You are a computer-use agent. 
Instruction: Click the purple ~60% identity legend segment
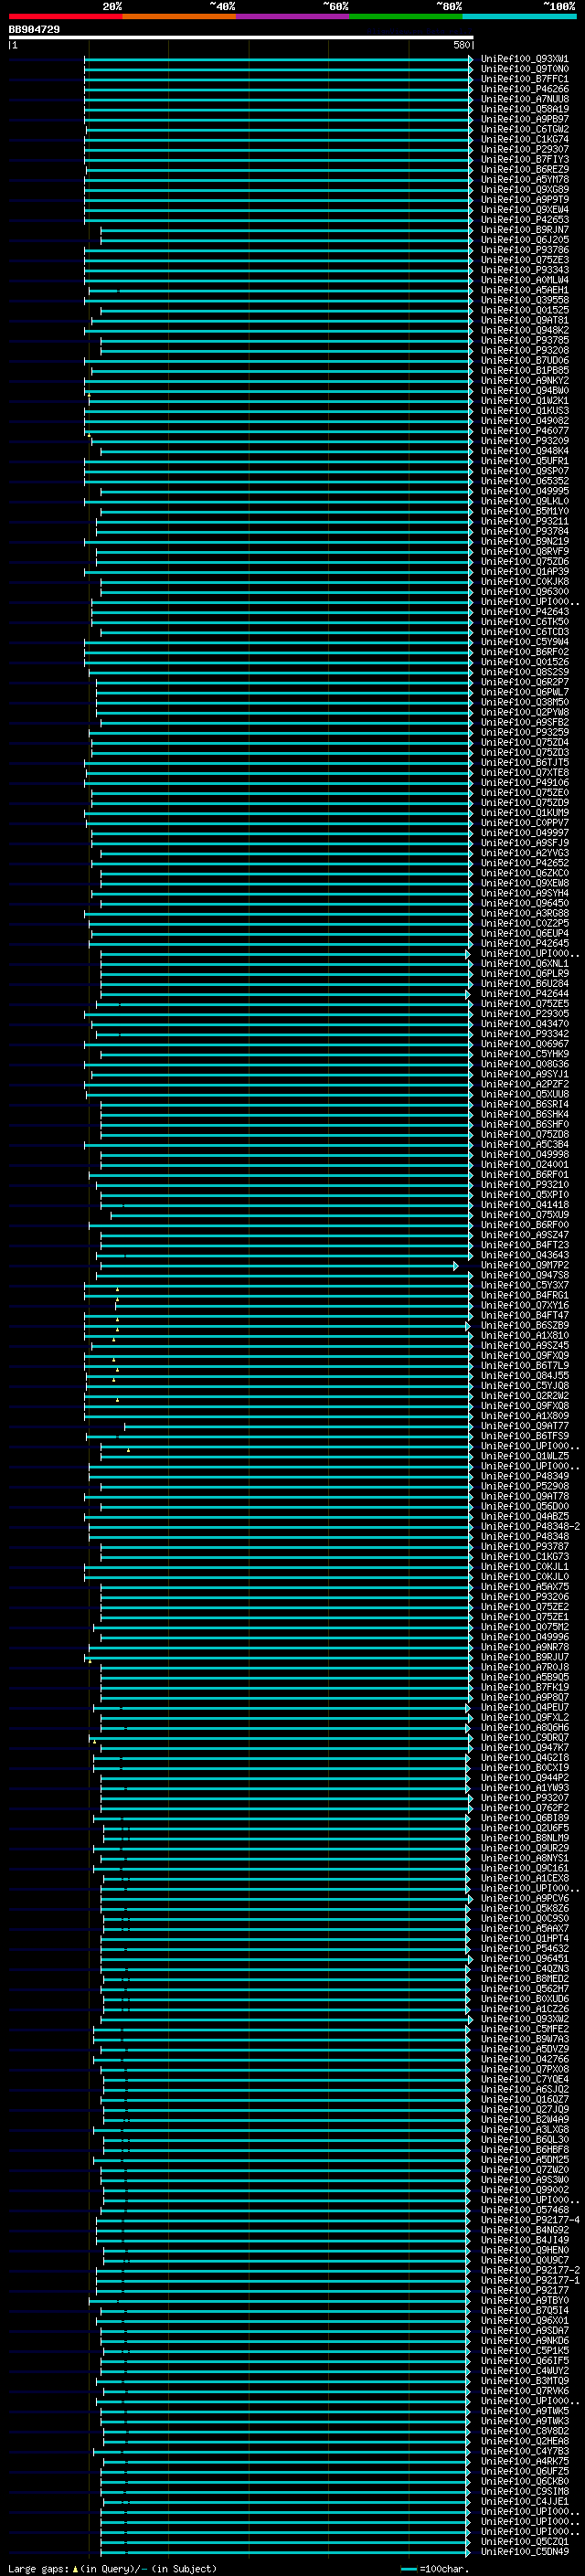point(292,16)
